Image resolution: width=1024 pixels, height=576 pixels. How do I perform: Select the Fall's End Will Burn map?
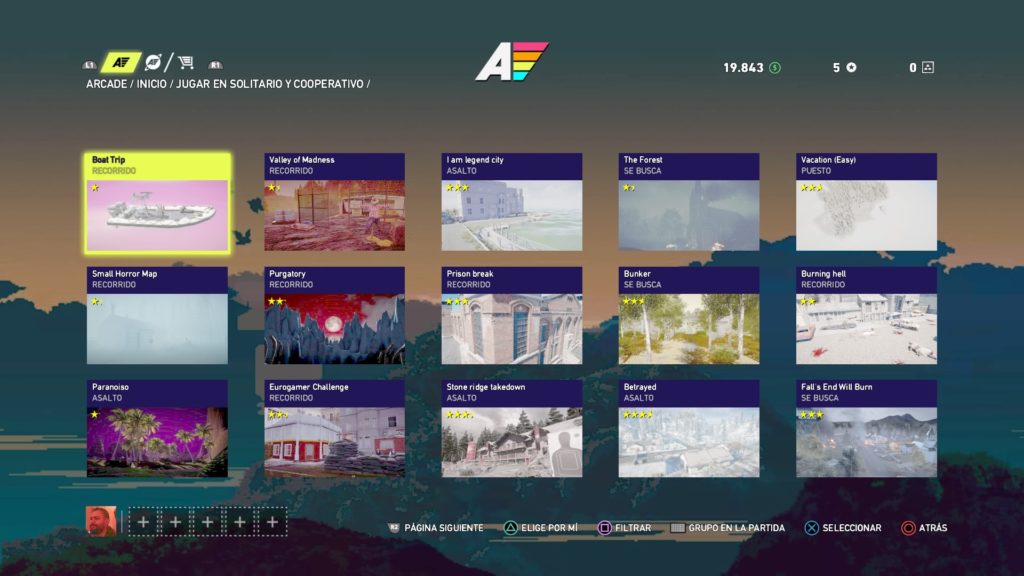point(866,428)
